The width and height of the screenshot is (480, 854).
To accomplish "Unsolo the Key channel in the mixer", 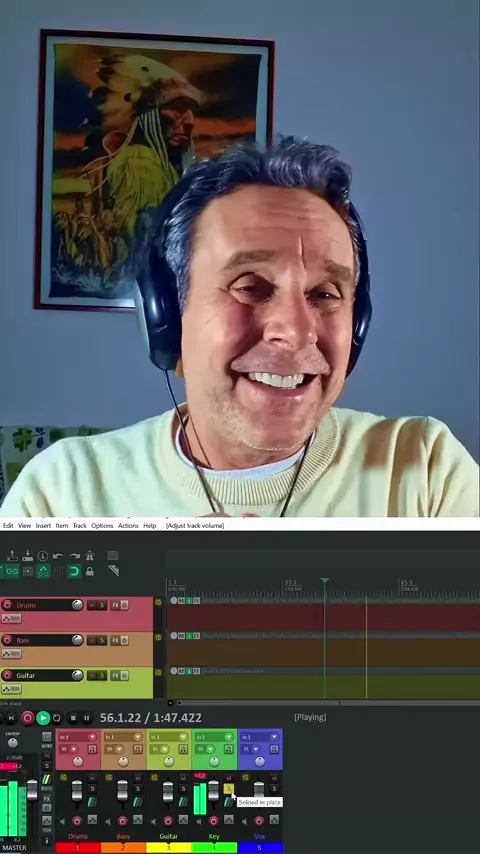I will pos(229,789).
